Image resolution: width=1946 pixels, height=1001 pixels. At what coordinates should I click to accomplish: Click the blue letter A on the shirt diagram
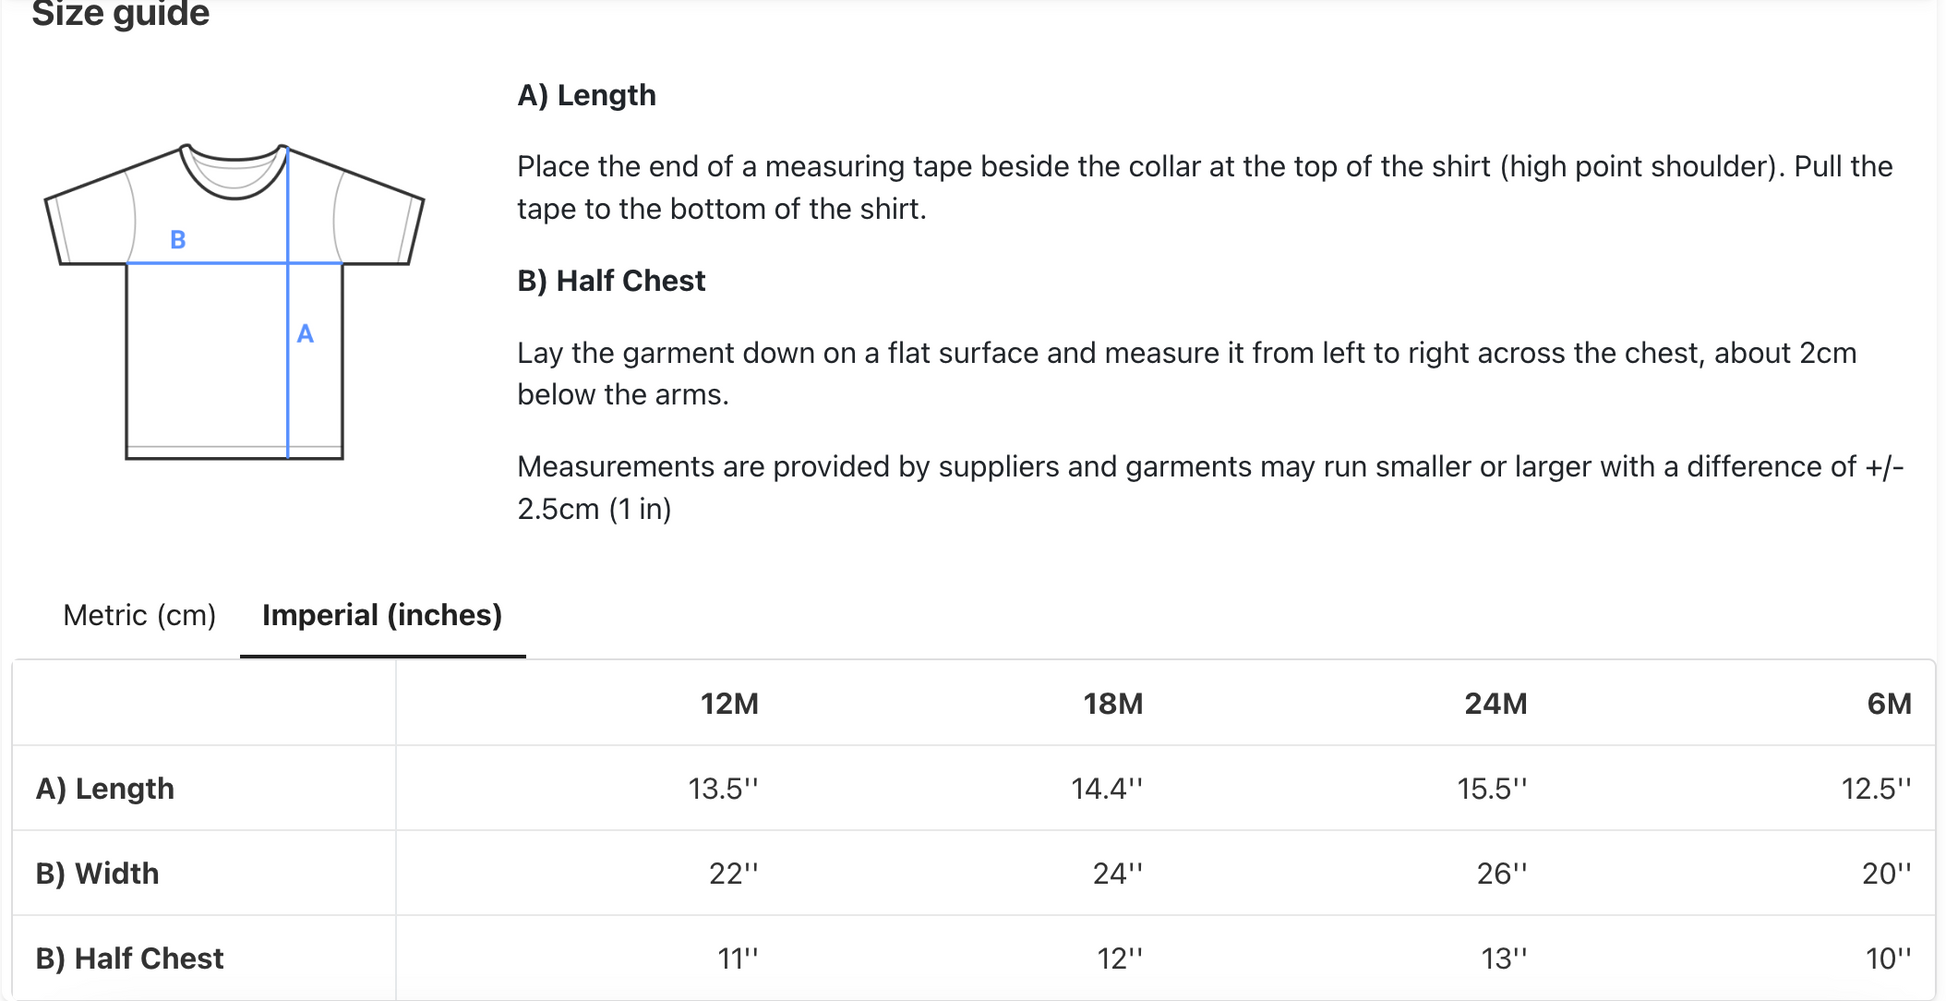pyautogui.click(x=305, y=334)
